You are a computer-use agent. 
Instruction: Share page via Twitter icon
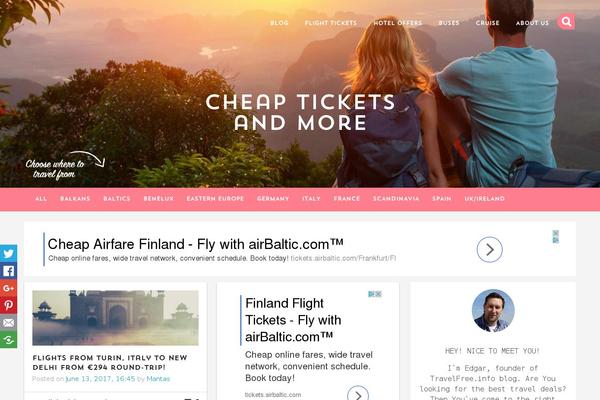(x=8, y=253)
